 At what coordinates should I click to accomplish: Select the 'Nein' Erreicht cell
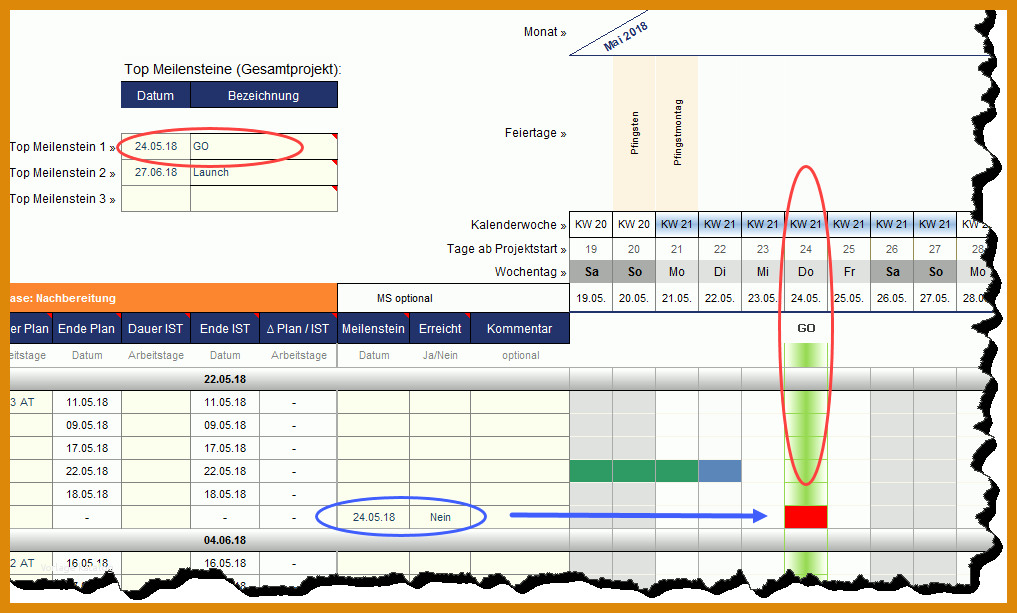click(x=440, y=517)
